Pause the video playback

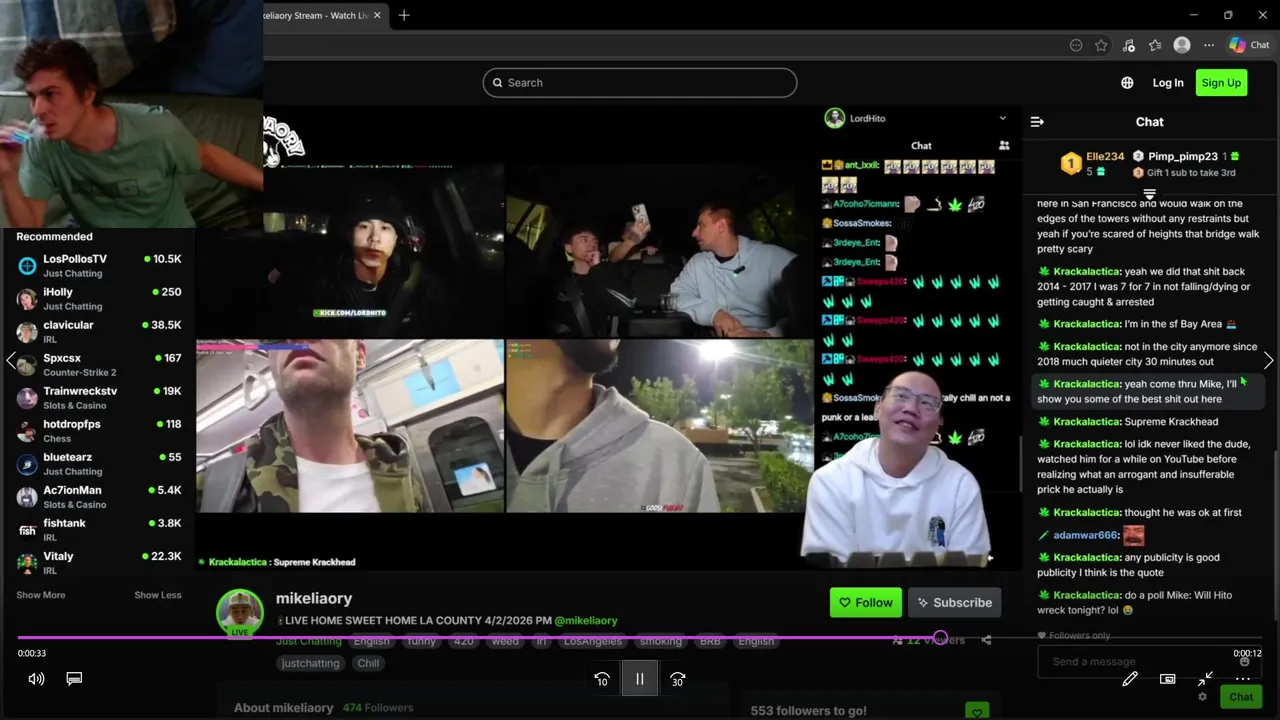point(640,679)
